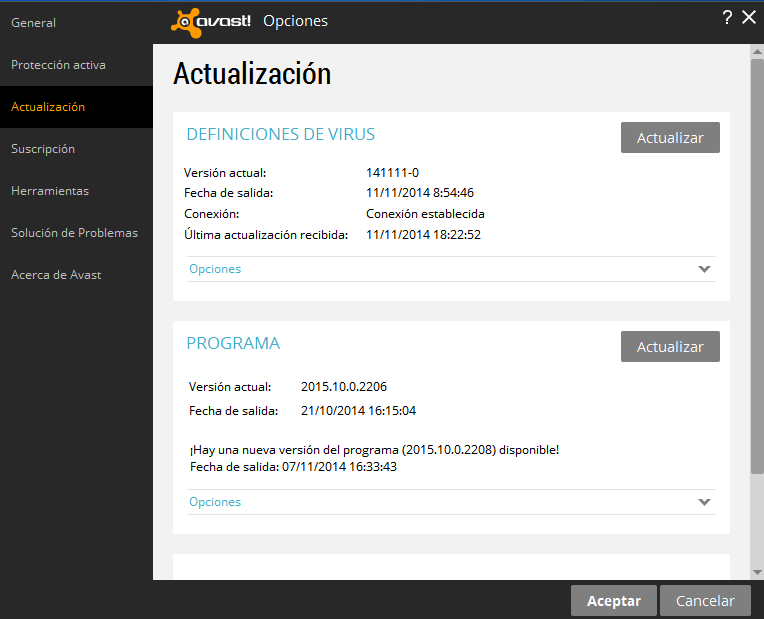Image resolution: width=764 pixels, height=619 pixels.
Task: Open help with the question mark icon
Action: click(727, 18)
